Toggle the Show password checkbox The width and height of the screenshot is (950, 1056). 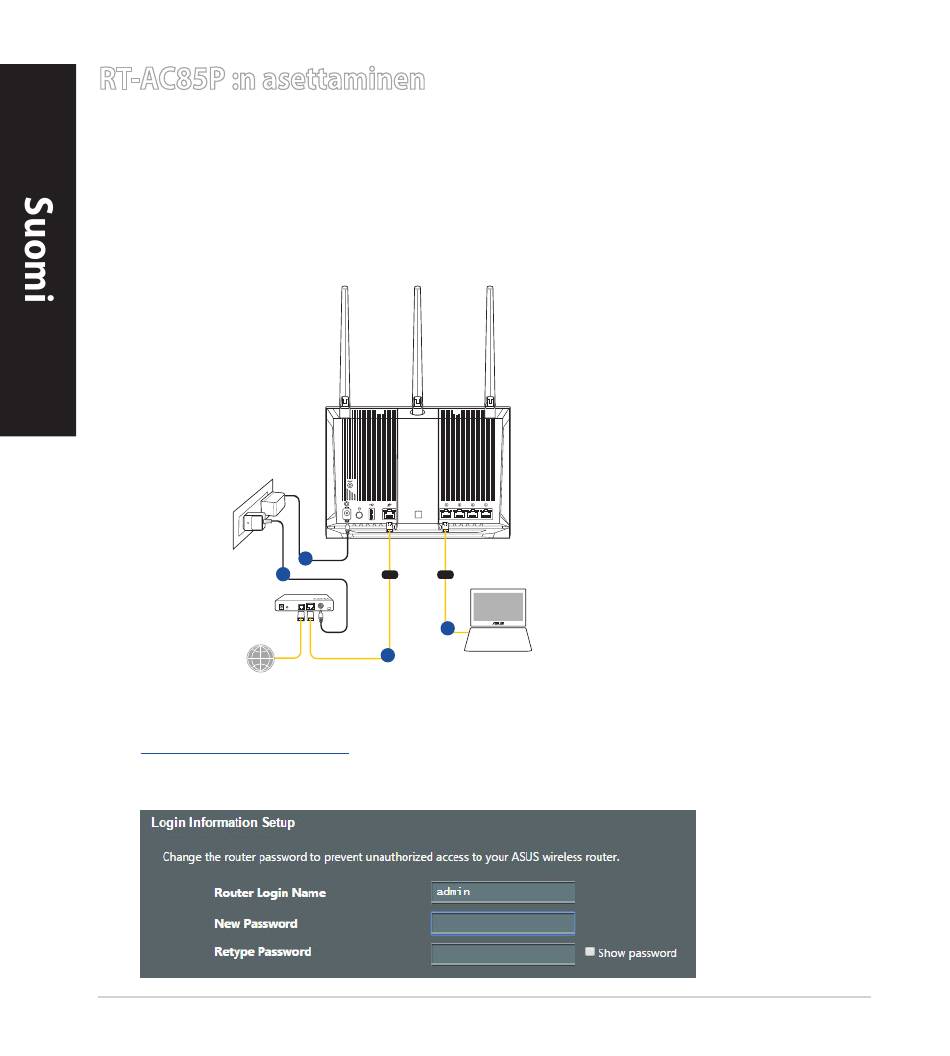pyautogui.click(x=590, y=952)
